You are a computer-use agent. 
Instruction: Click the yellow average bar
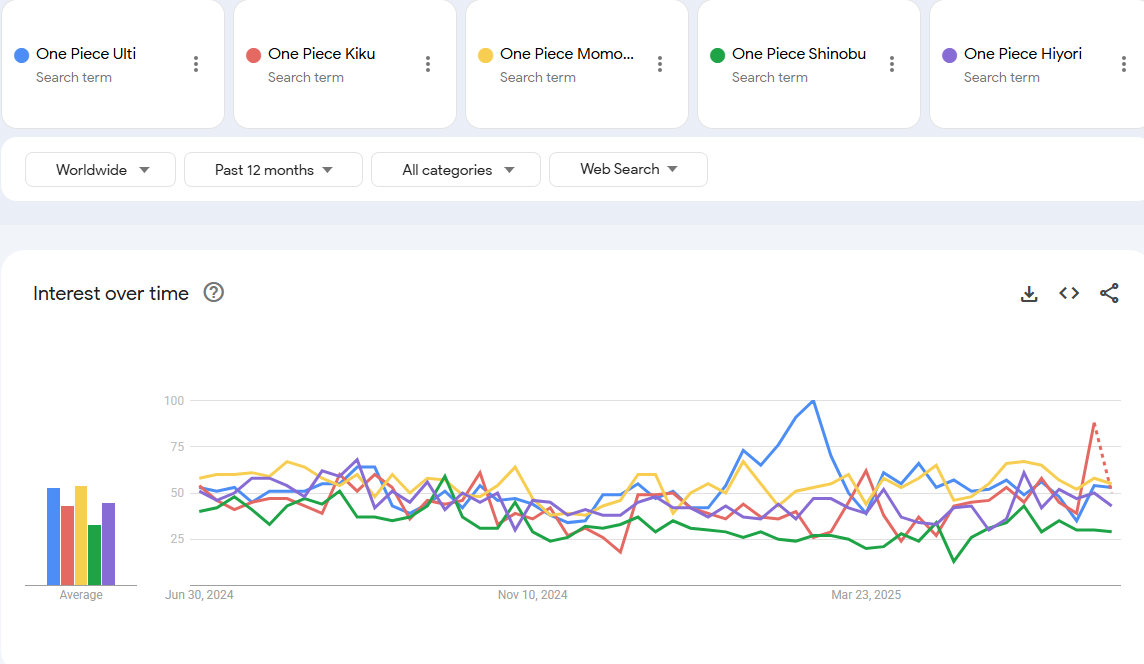coord(81,536)
